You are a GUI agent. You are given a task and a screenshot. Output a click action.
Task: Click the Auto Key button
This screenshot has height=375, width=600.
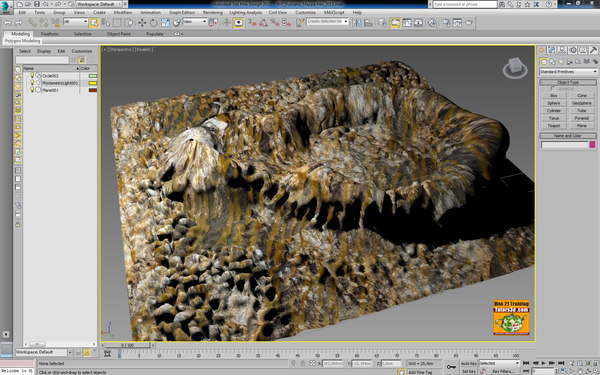point(469,364)
